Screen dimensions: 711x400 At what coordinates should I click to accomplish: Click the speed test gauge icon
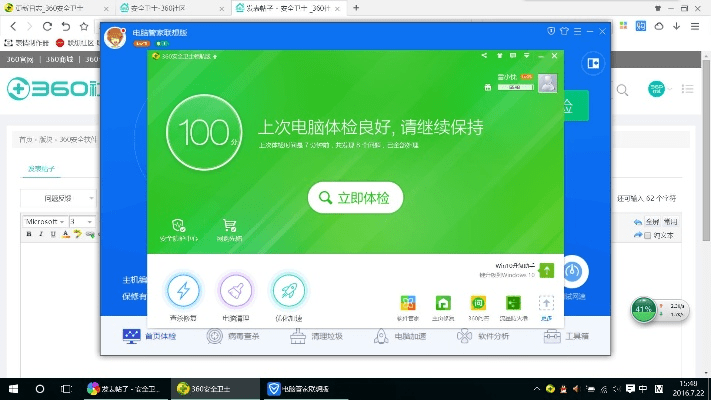click(x=573, y=272)
